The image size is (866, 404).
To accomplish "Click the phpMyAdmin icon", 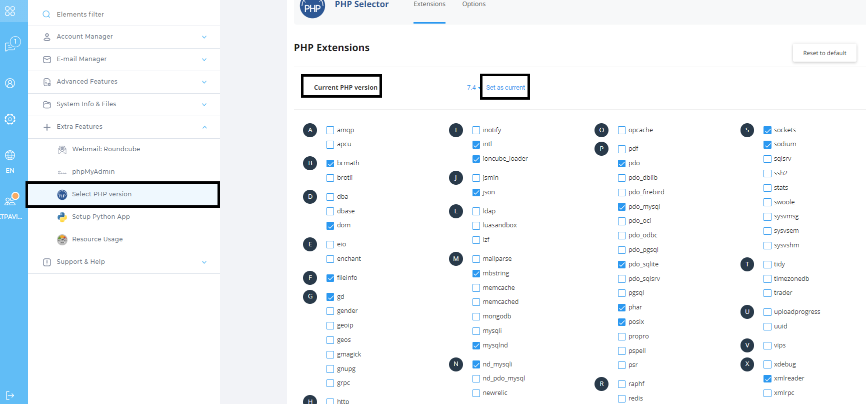I will [62, 172].
